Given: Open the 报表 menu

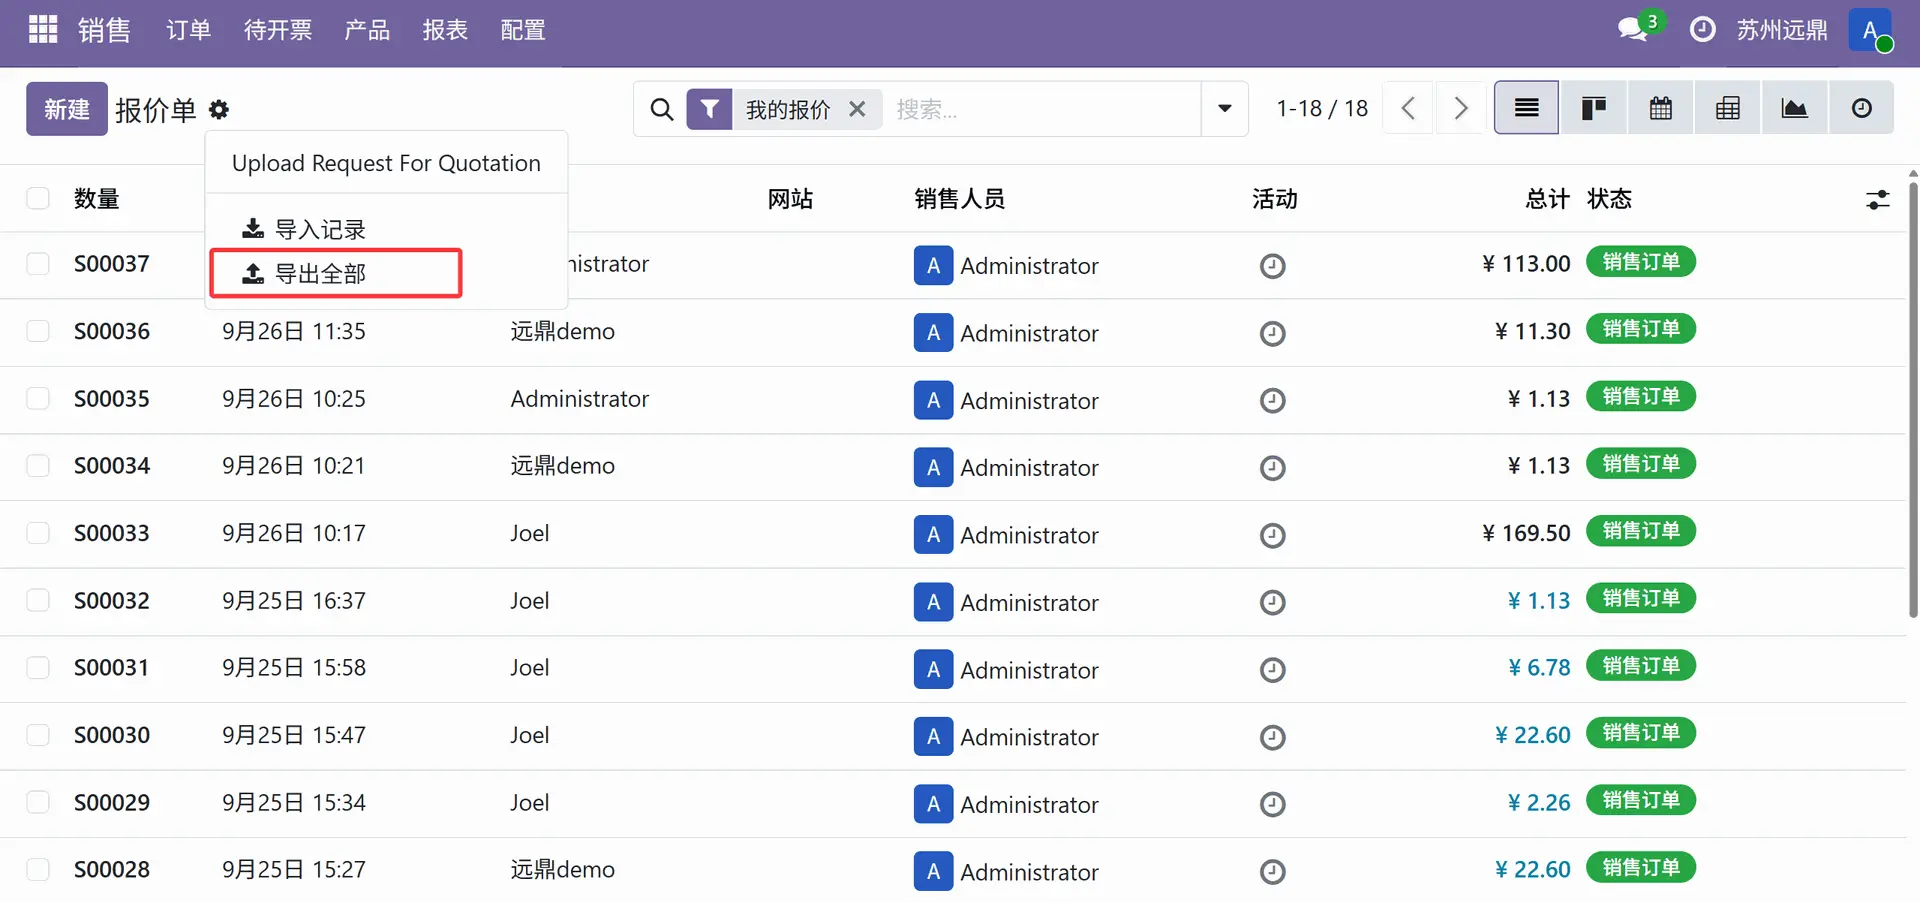Looking at the screenshot, I should (x=445, y=30).
